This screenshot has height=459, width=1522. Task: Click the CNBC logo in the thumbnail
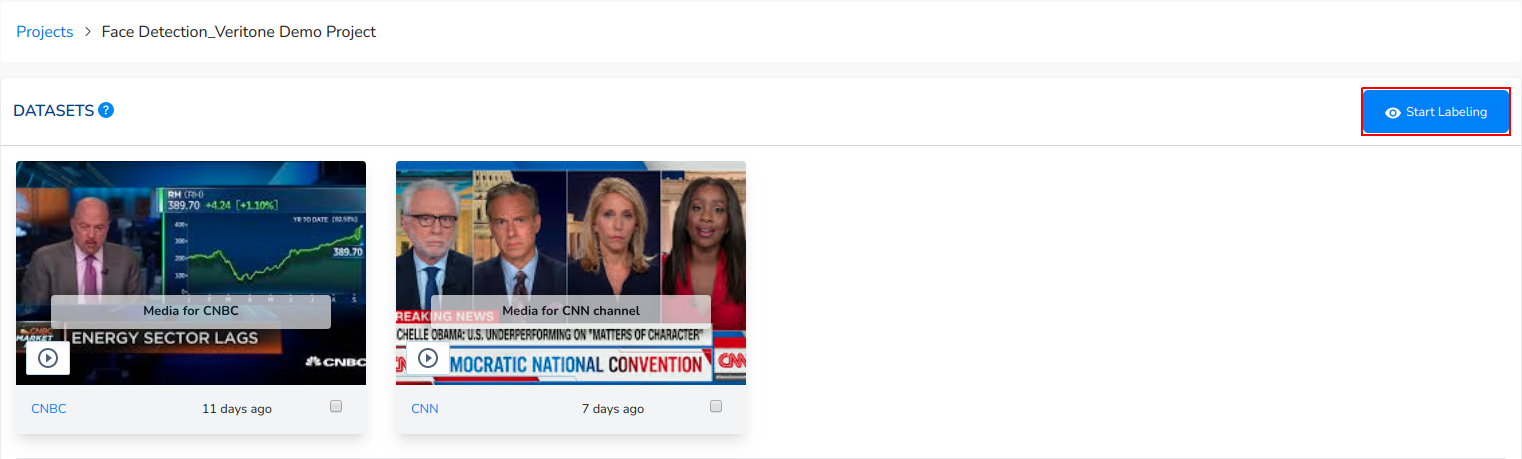[x=335, y=361]
